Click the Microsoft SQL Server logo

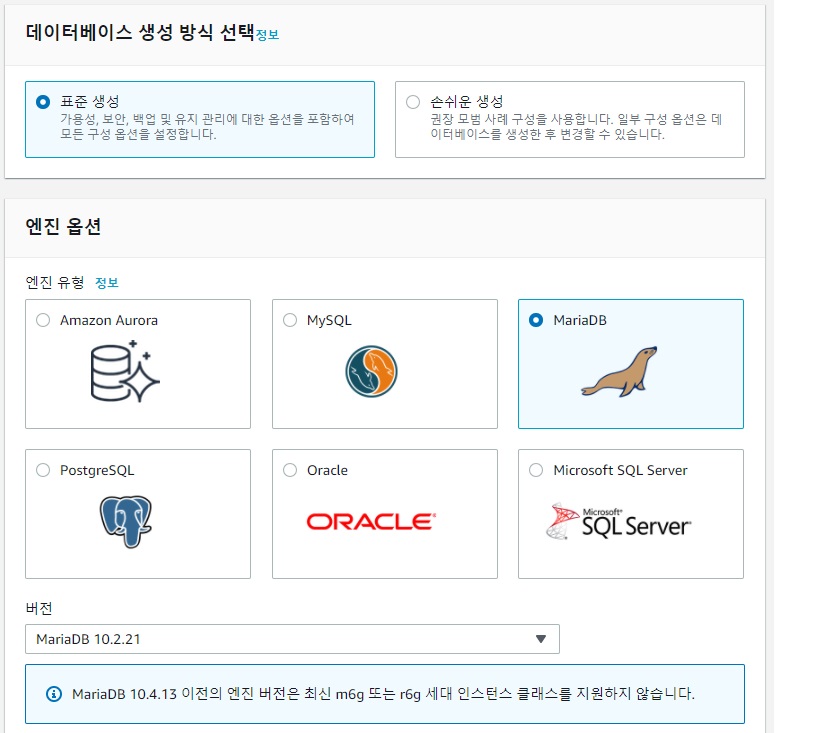pos(618,521)
